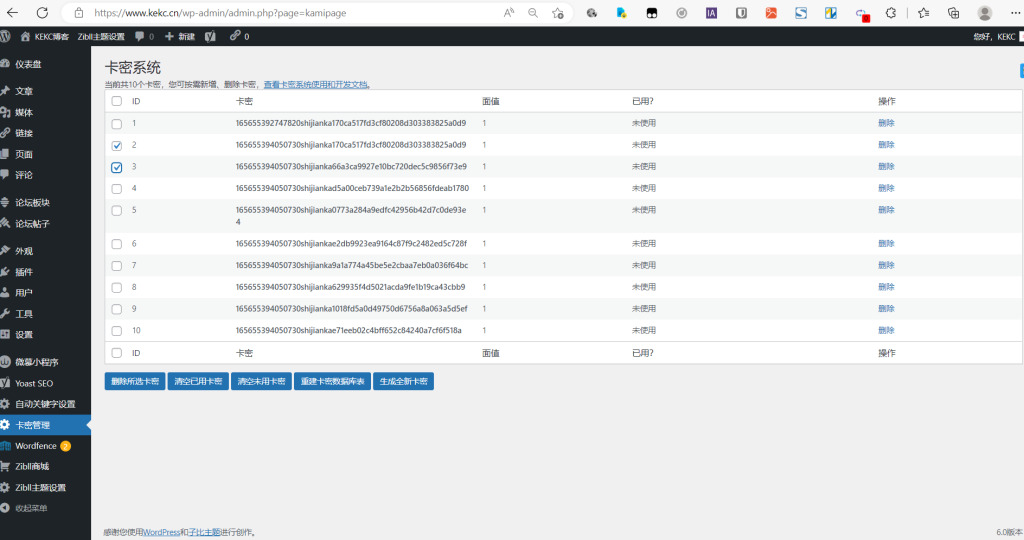Click the Yoast SEO icon in admin bar

pyautogui.click(x=211, y=36)
